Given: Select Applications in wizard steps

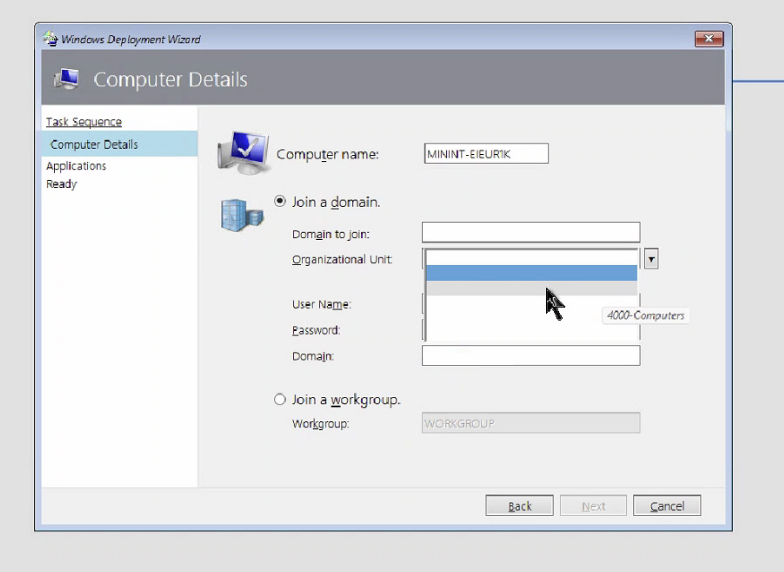Looking at the screenshot, I should tap(76, 166).
